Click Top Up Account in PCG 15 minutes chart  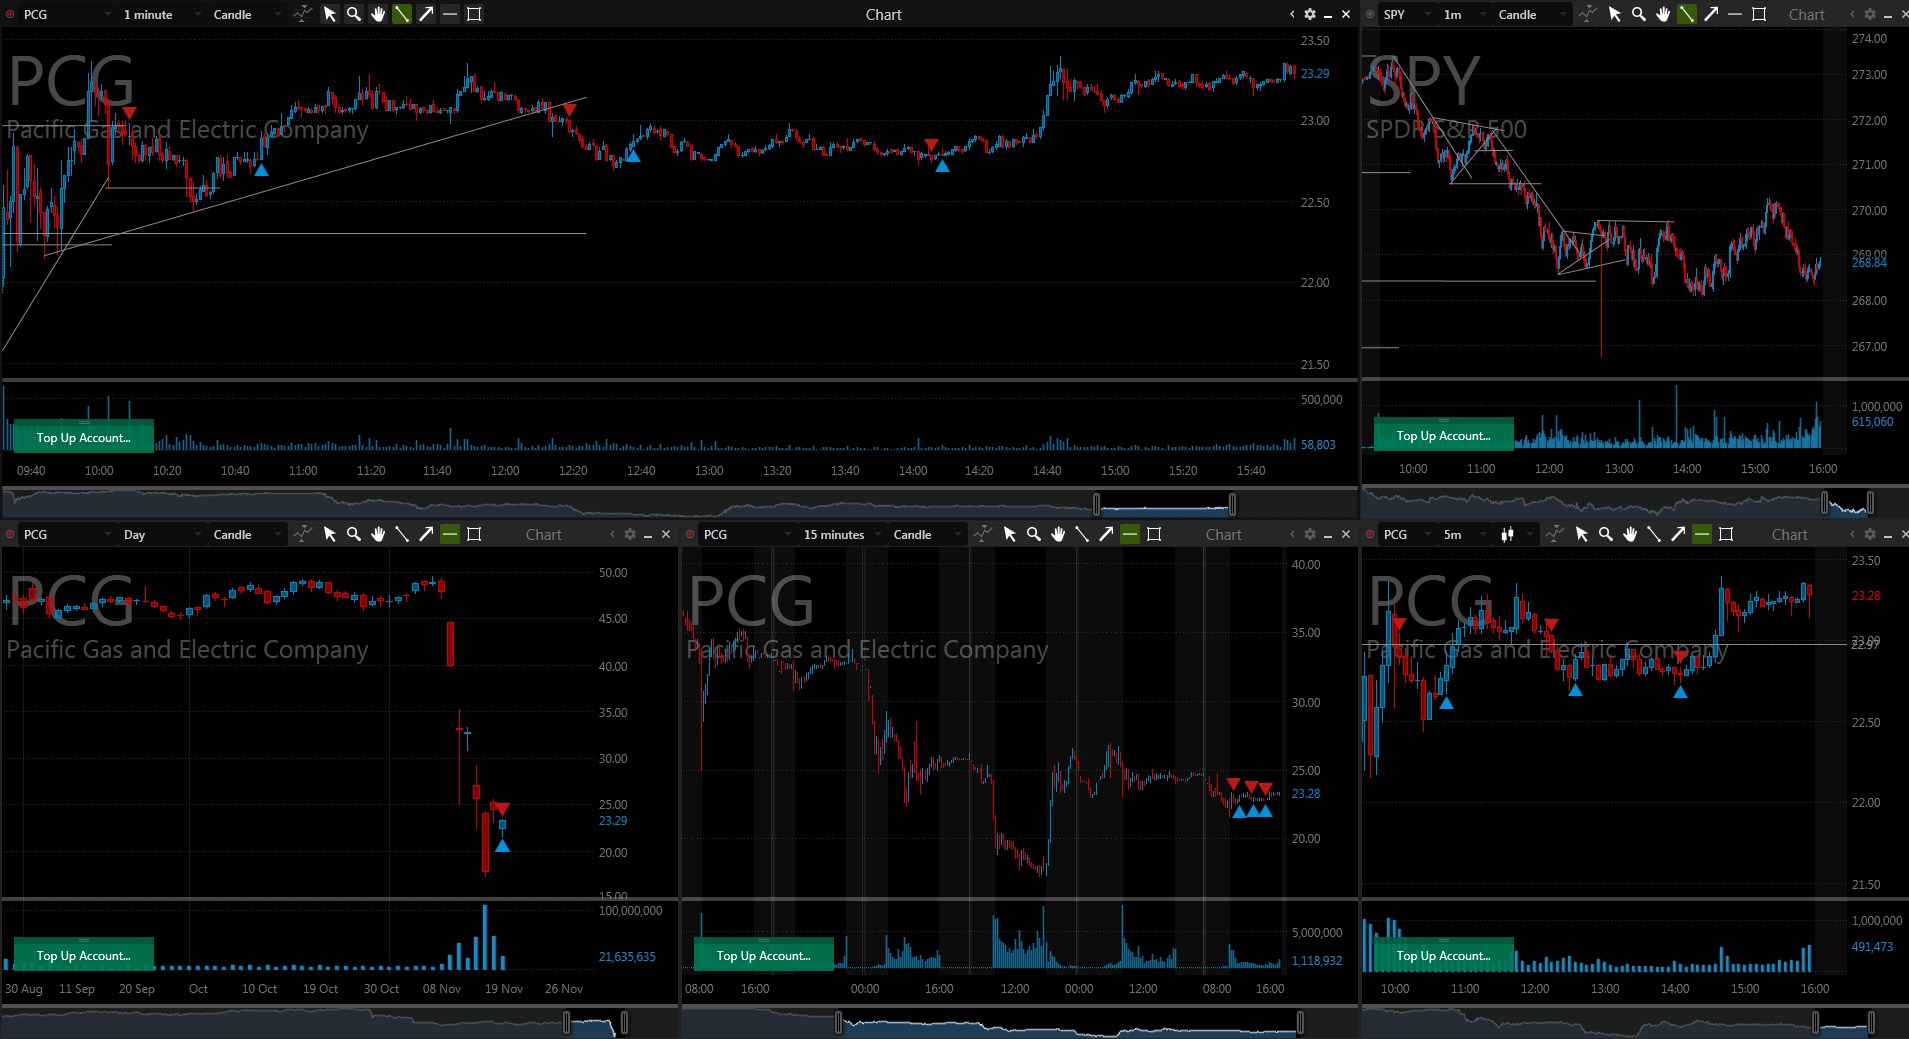tap(763, 955)
